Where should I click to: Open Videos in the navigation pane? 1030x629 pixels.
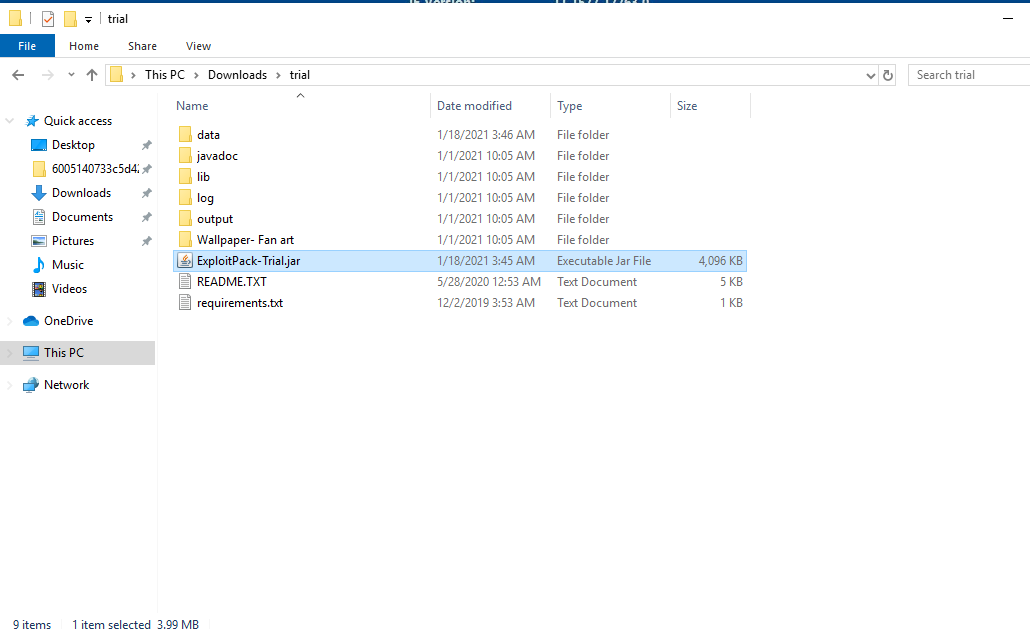click(x=69, y=289)
